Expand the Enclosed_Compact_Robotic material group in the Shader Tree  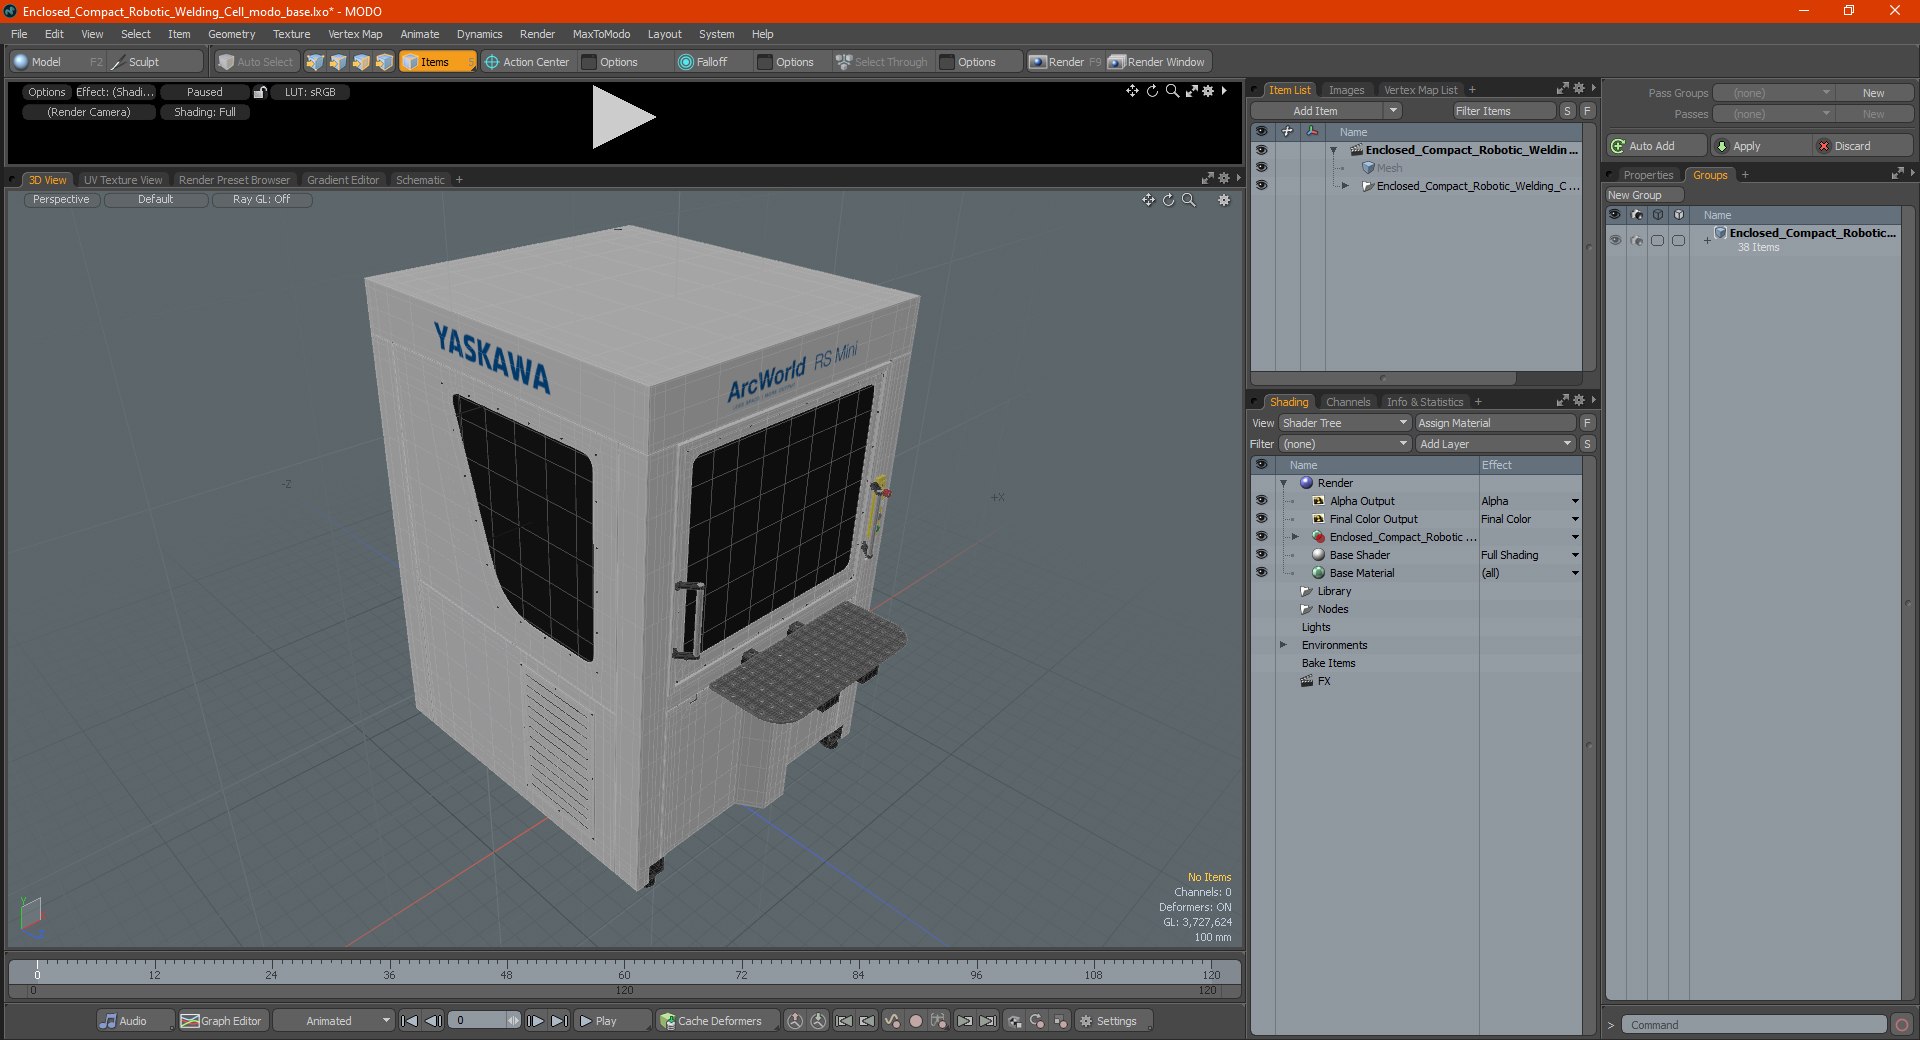click(x=1296, y=537)
